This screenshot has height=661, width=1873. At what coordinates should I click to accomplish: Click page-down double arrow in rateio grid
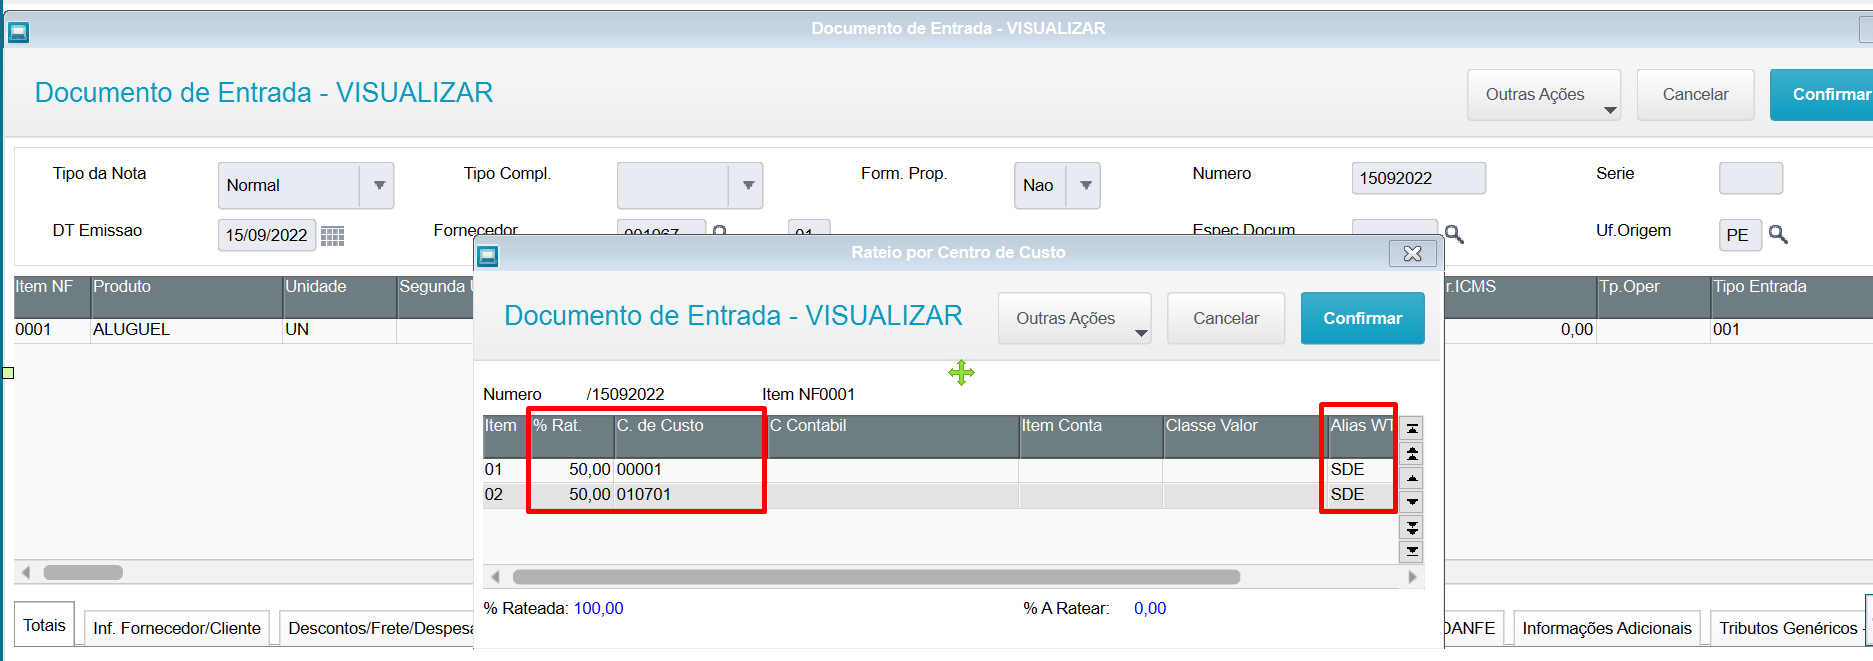click(1412, 527)
